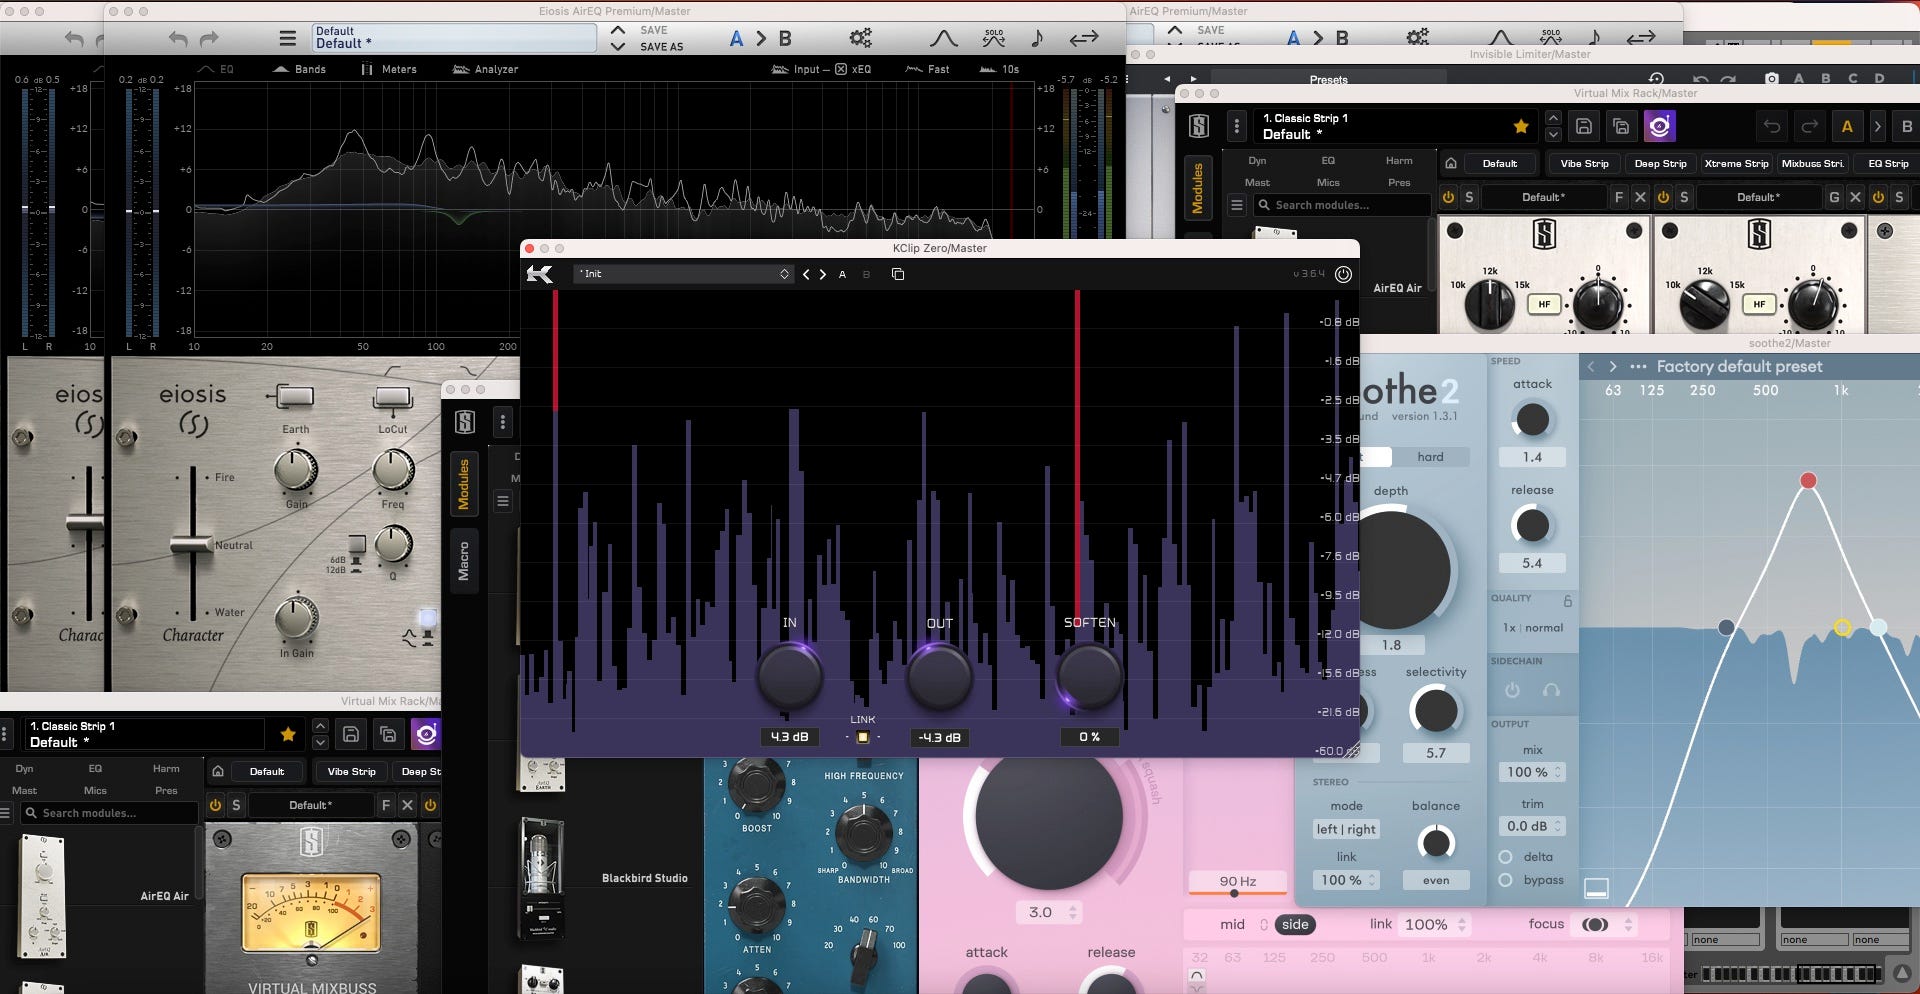Click the Earth Gain knob in AirEQ
The height and width of the screenshot is (994, 1920).
[296, 469]
